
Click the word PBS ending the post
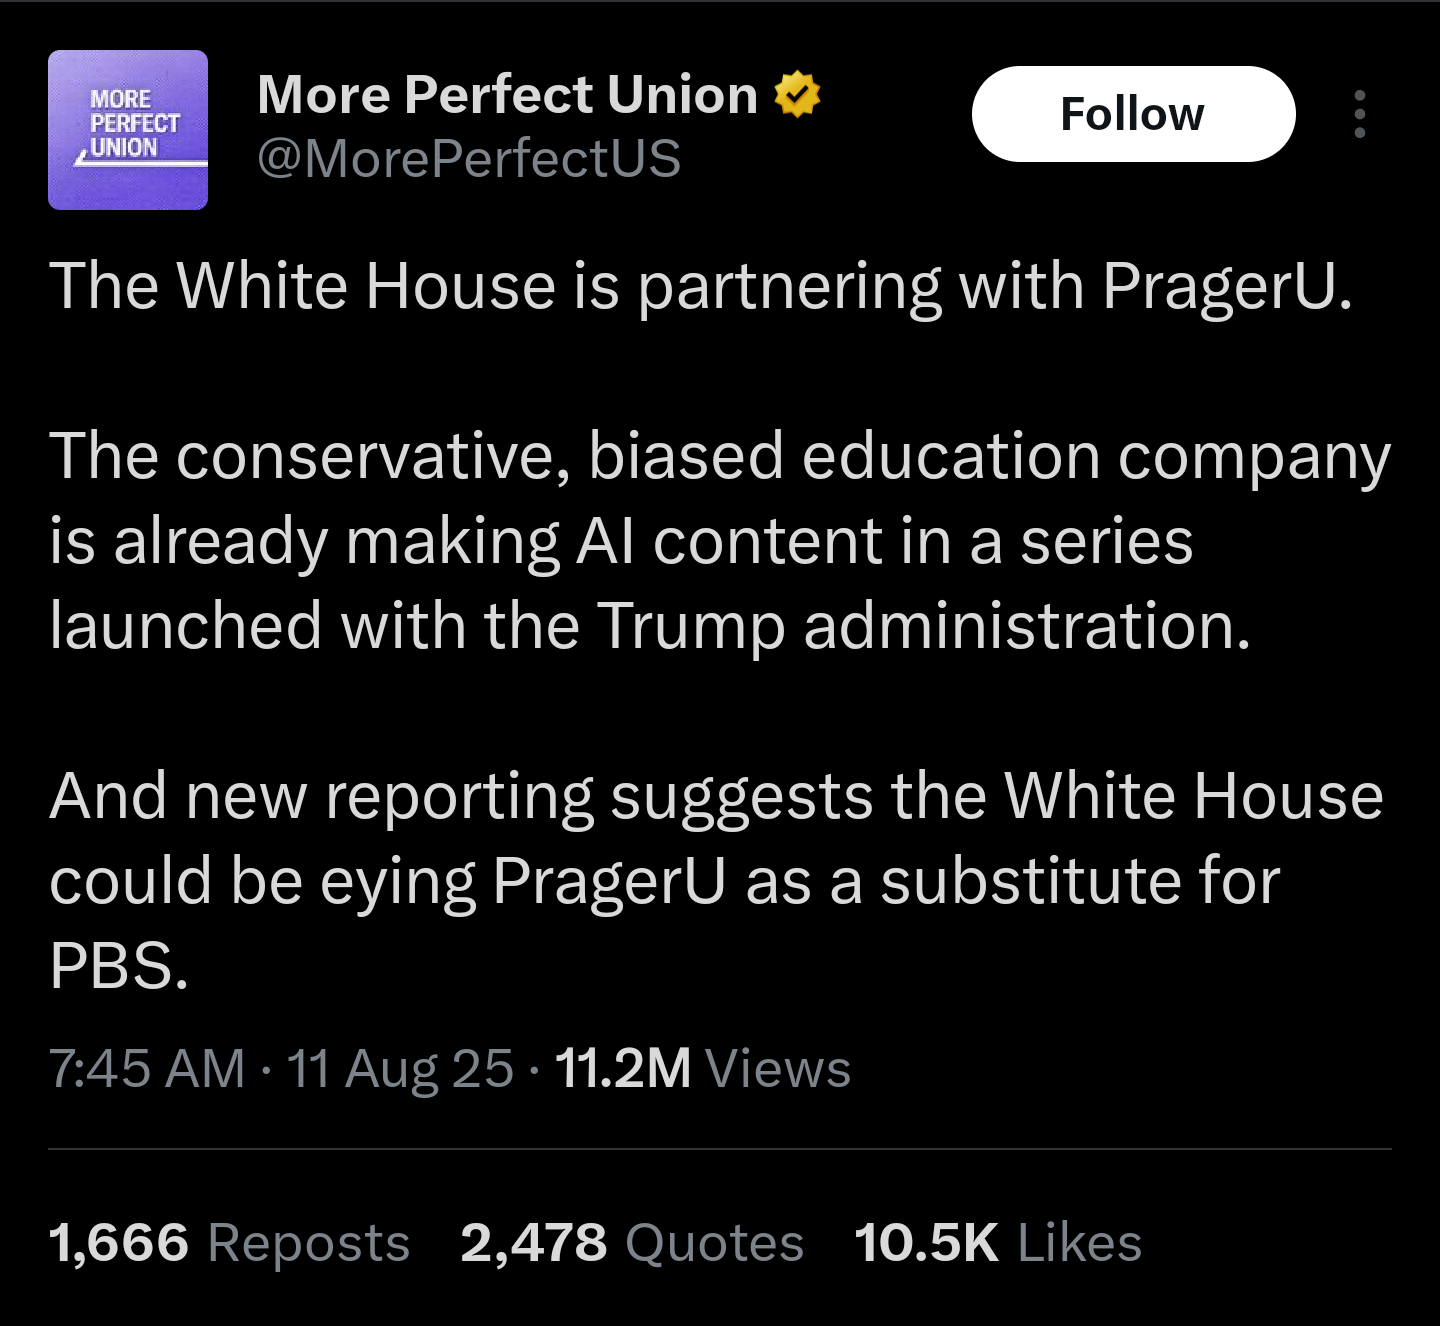pyautogui.click(x=118, y=967)
